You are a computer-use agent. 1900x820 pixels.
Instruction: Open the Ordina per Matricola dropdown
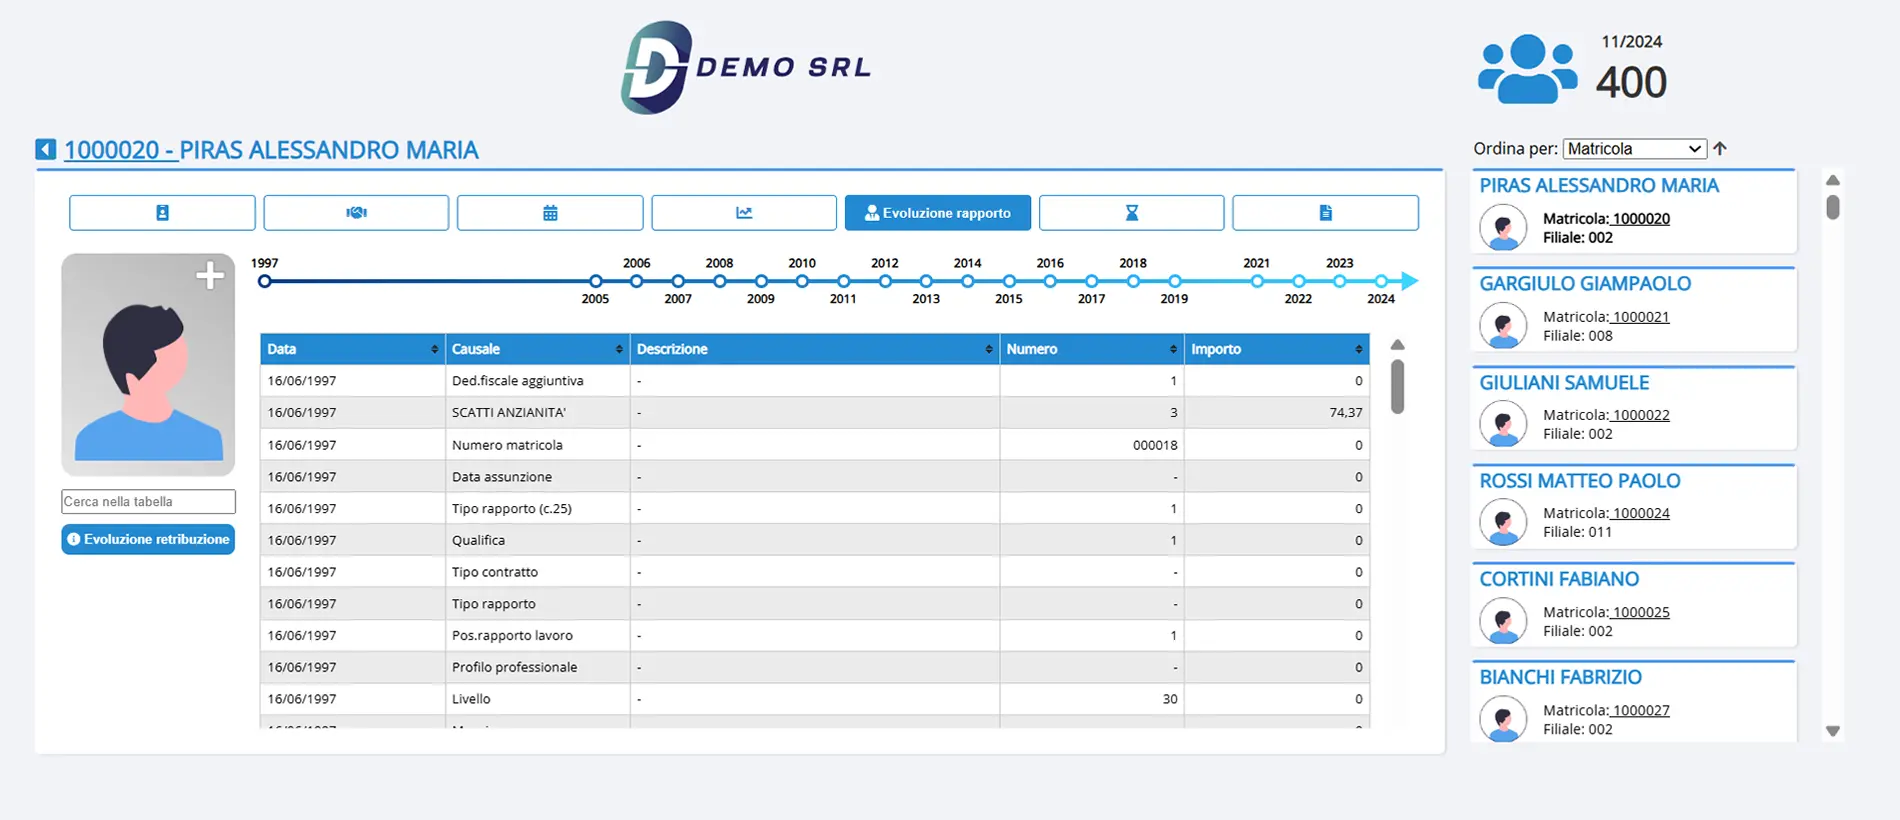click(1634, 148)
